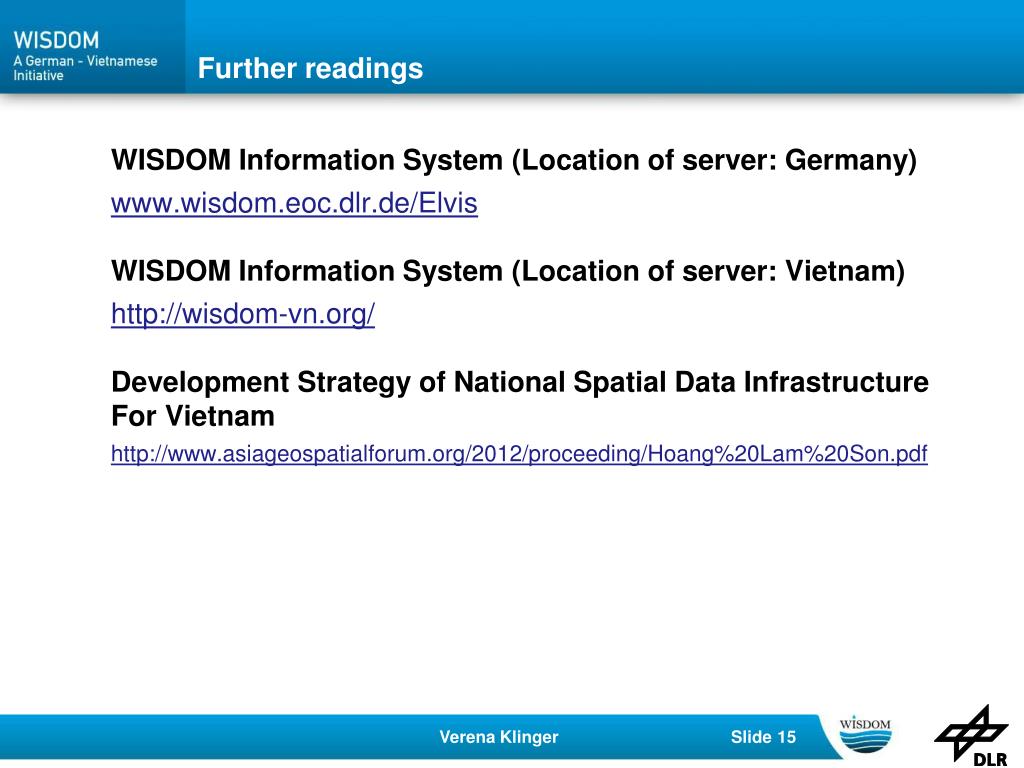This screenshot has height=768, width=1024.
Task: Open the asiageospatialforum.org Hoang Lam Son PDF link
Action: pyautogui.click(x=519, y=453)
